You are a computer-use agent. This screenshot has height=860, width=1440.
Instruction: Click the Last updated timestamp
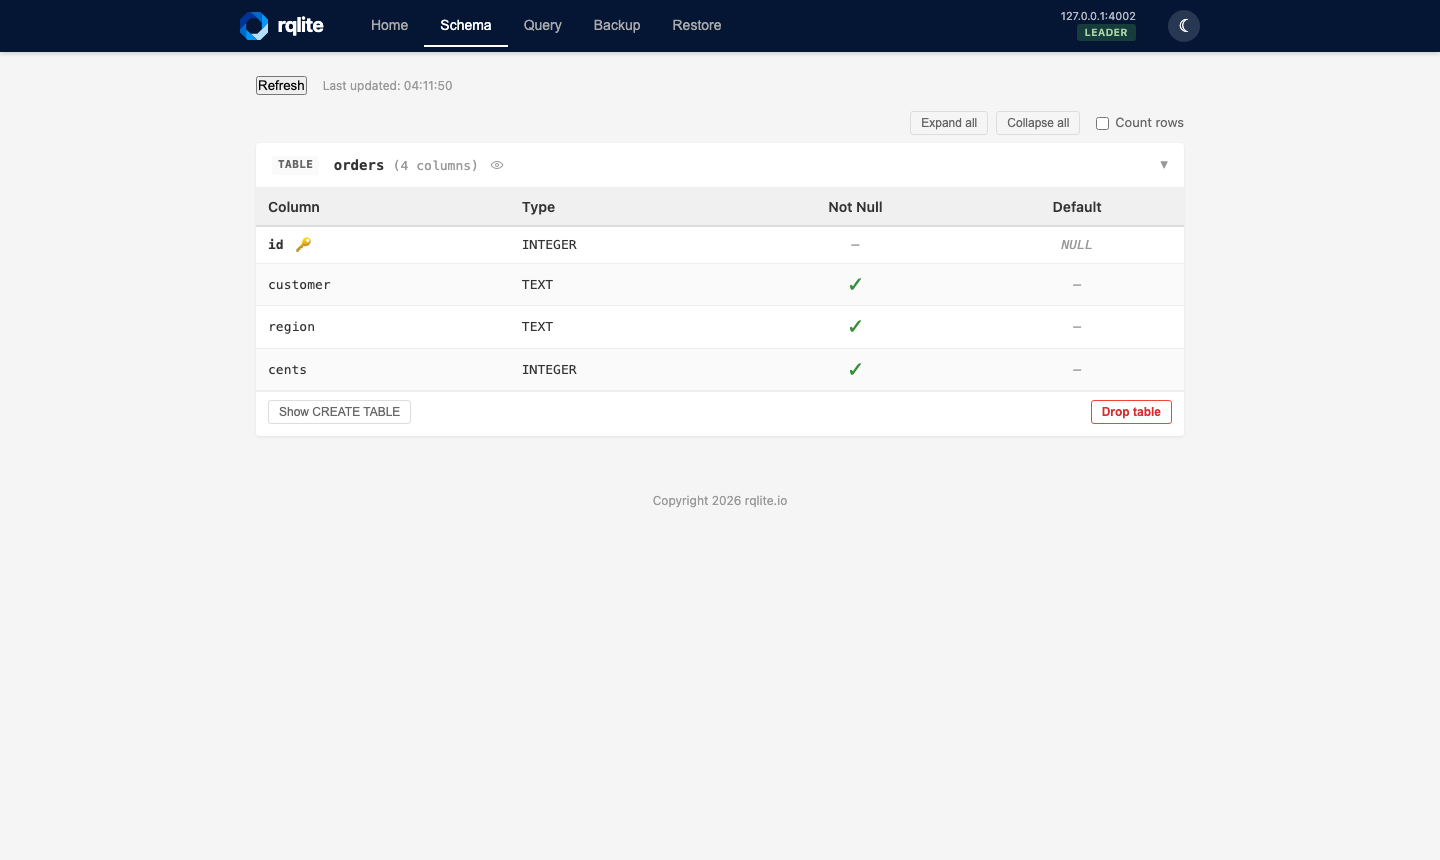tap(387, 86)
